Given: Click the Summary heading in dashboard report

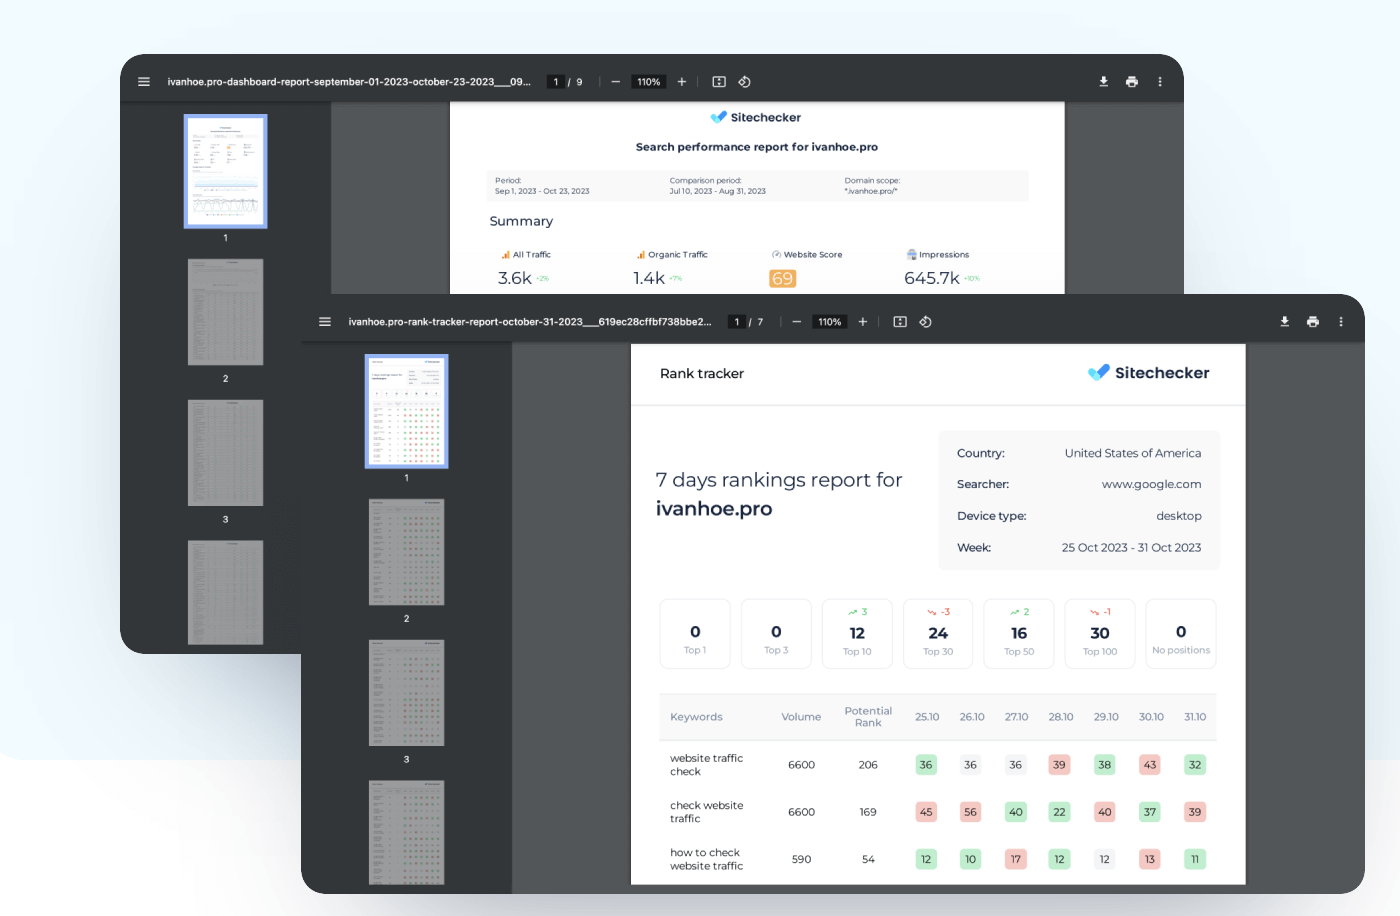Looking at the screenshot, I should click(x=521, y=221).
